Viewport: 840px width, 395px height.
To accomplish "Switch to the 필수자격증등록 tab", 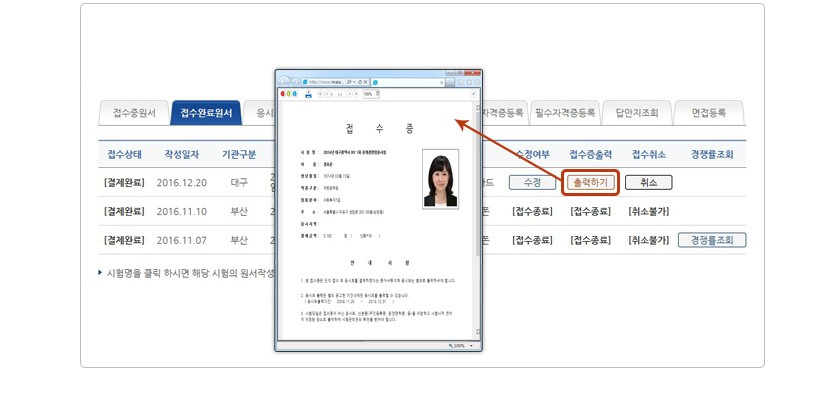I will point(565,113).
